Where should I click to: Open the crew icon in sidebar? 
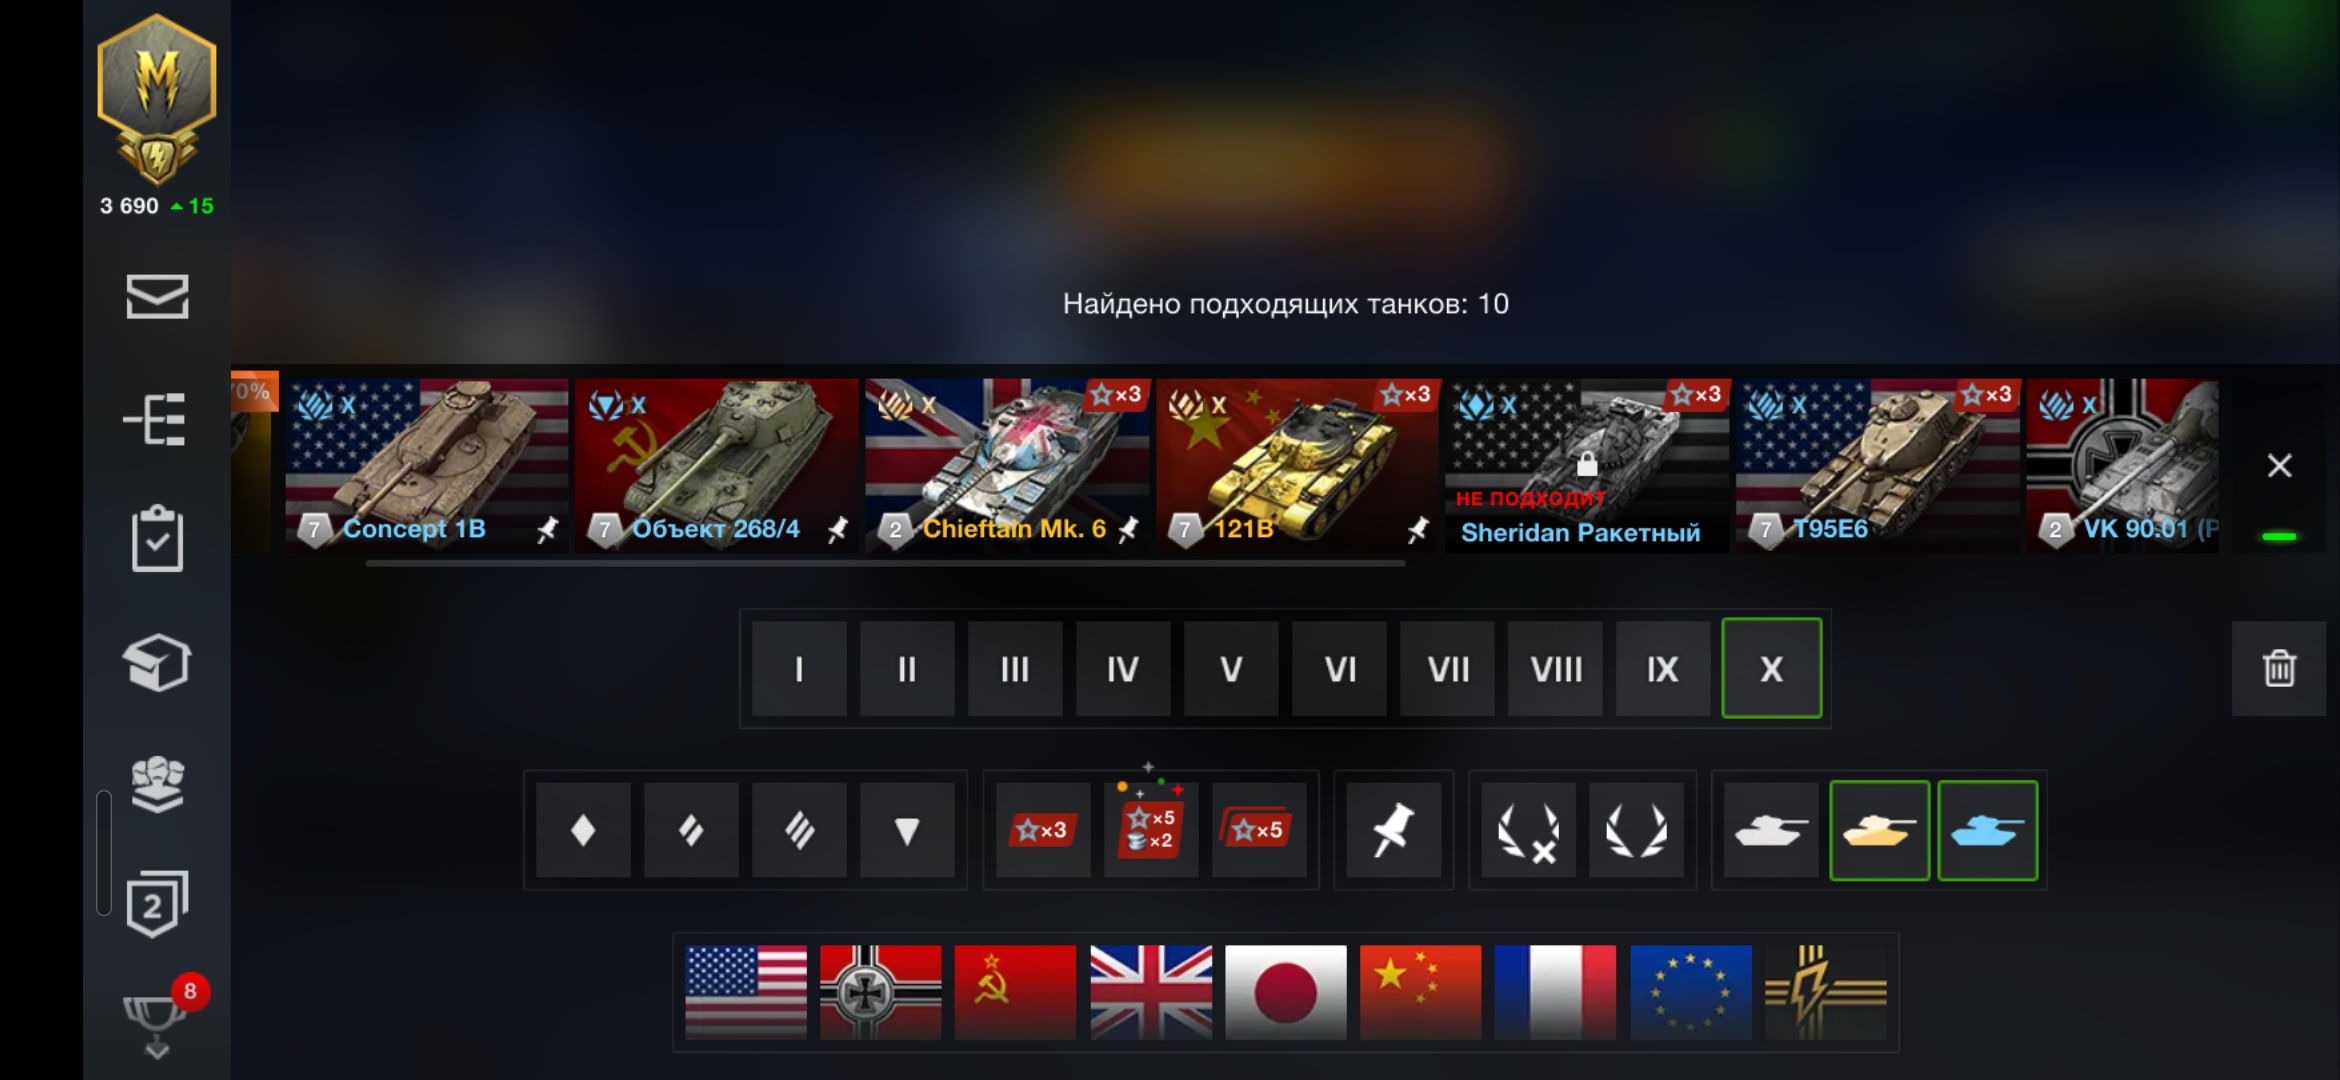click(x=157, y=784)
